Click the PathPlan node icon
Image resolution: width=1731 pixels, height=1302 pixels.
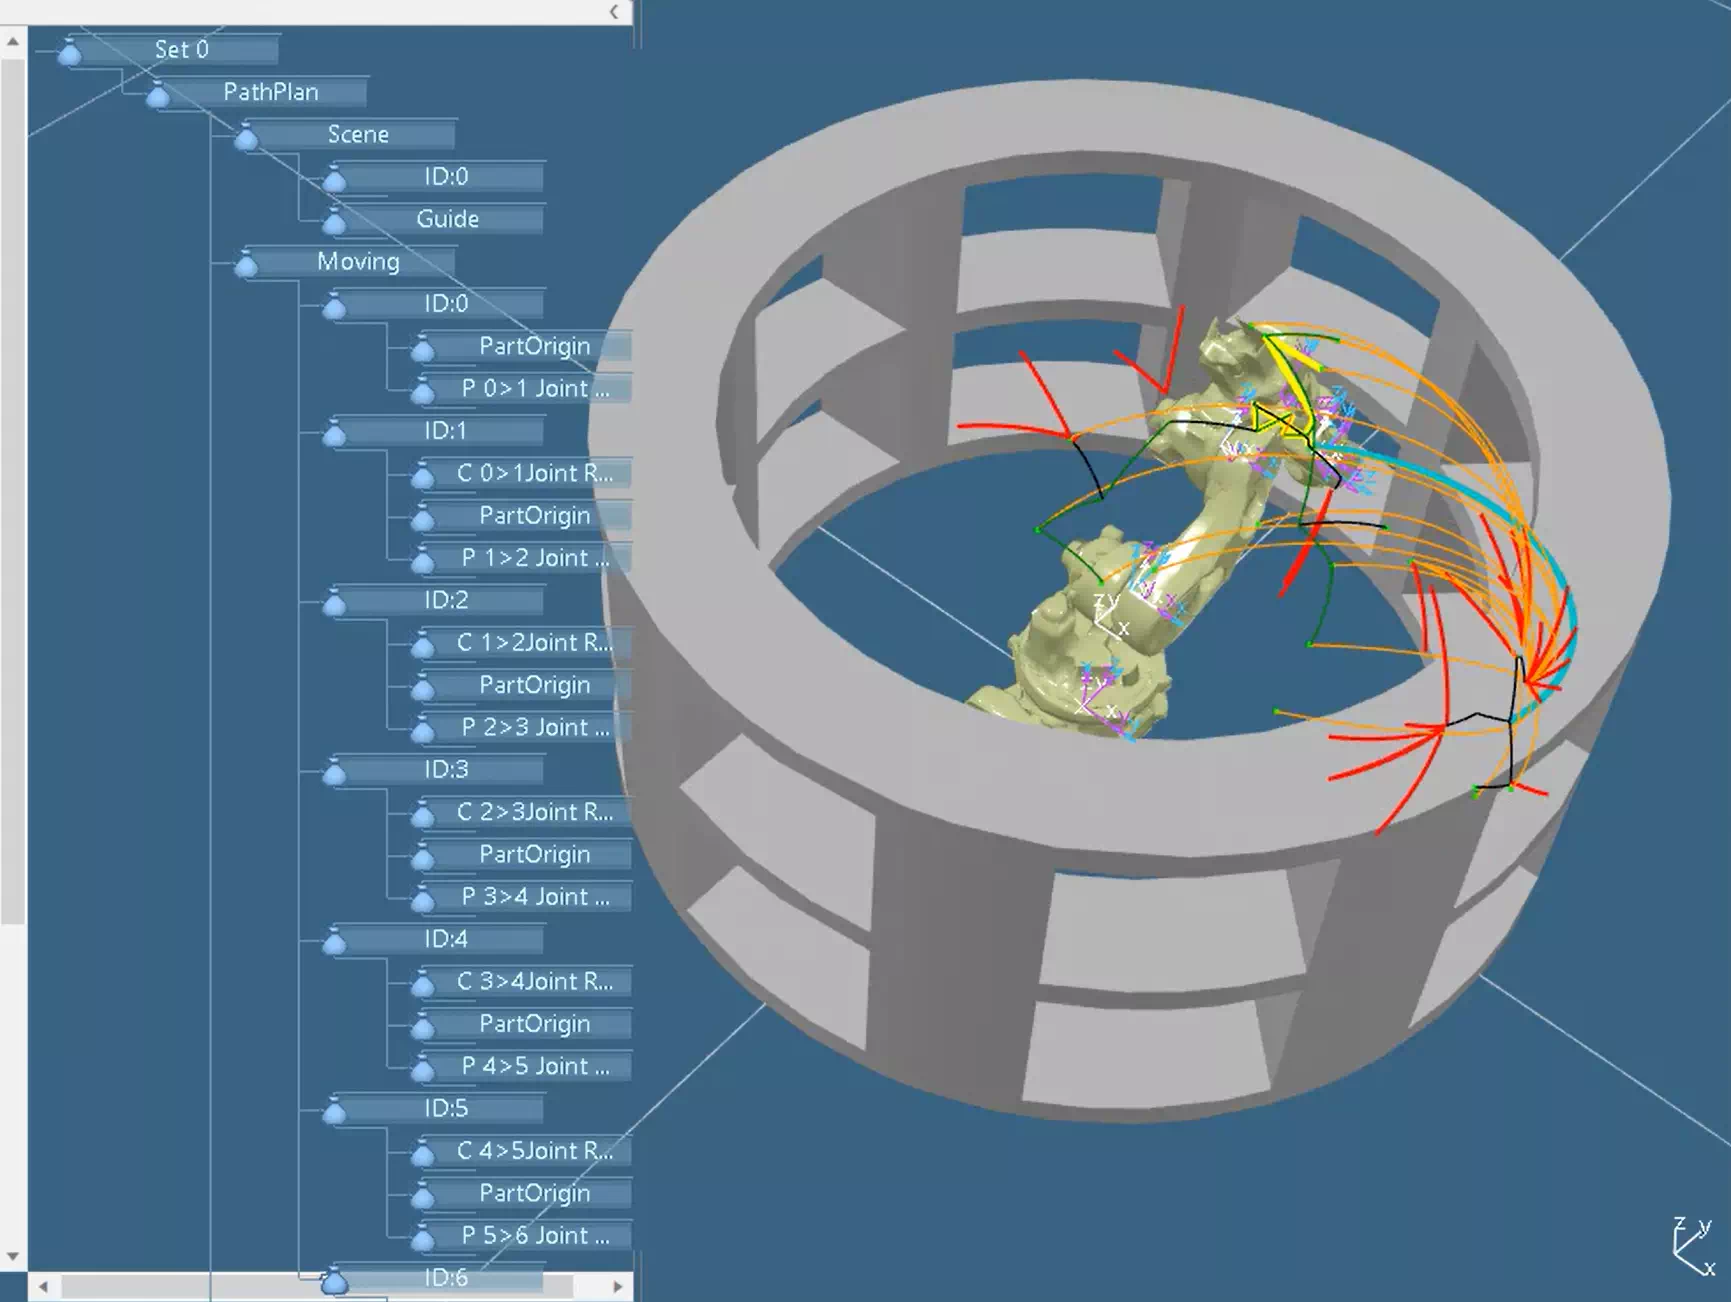point(158,95)
